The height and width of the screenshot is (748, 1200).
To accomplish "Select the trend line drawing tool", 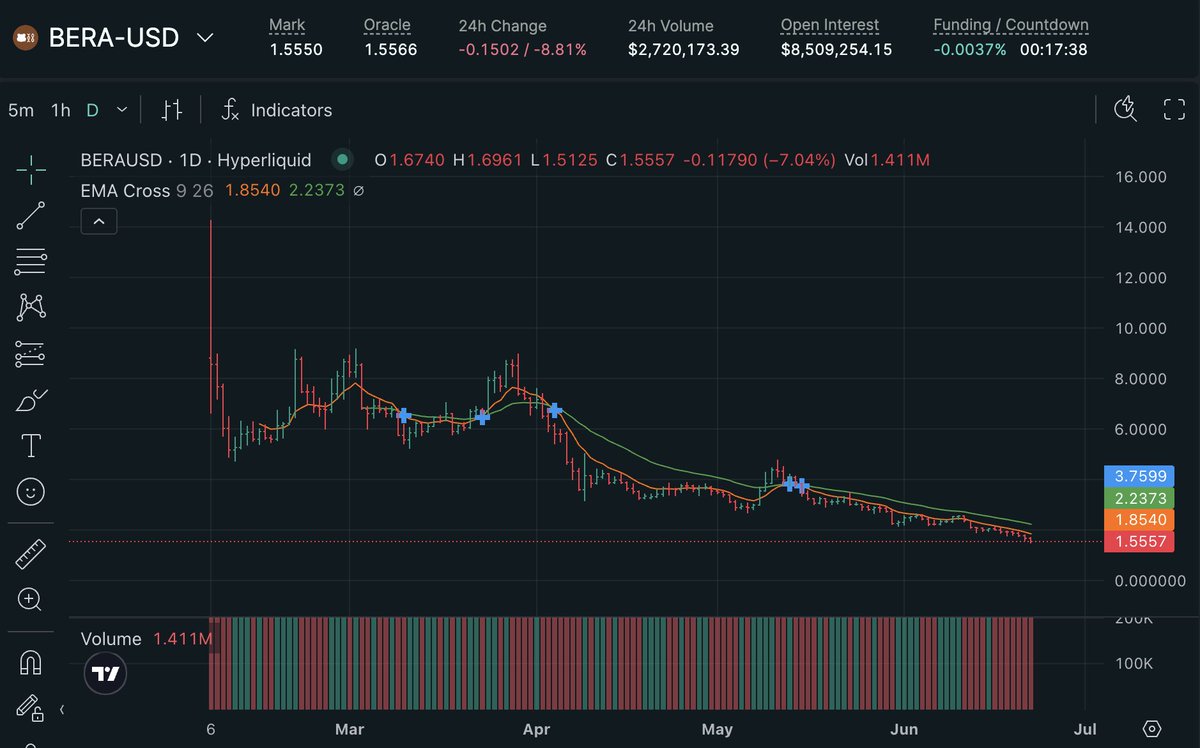I will 31,216.
